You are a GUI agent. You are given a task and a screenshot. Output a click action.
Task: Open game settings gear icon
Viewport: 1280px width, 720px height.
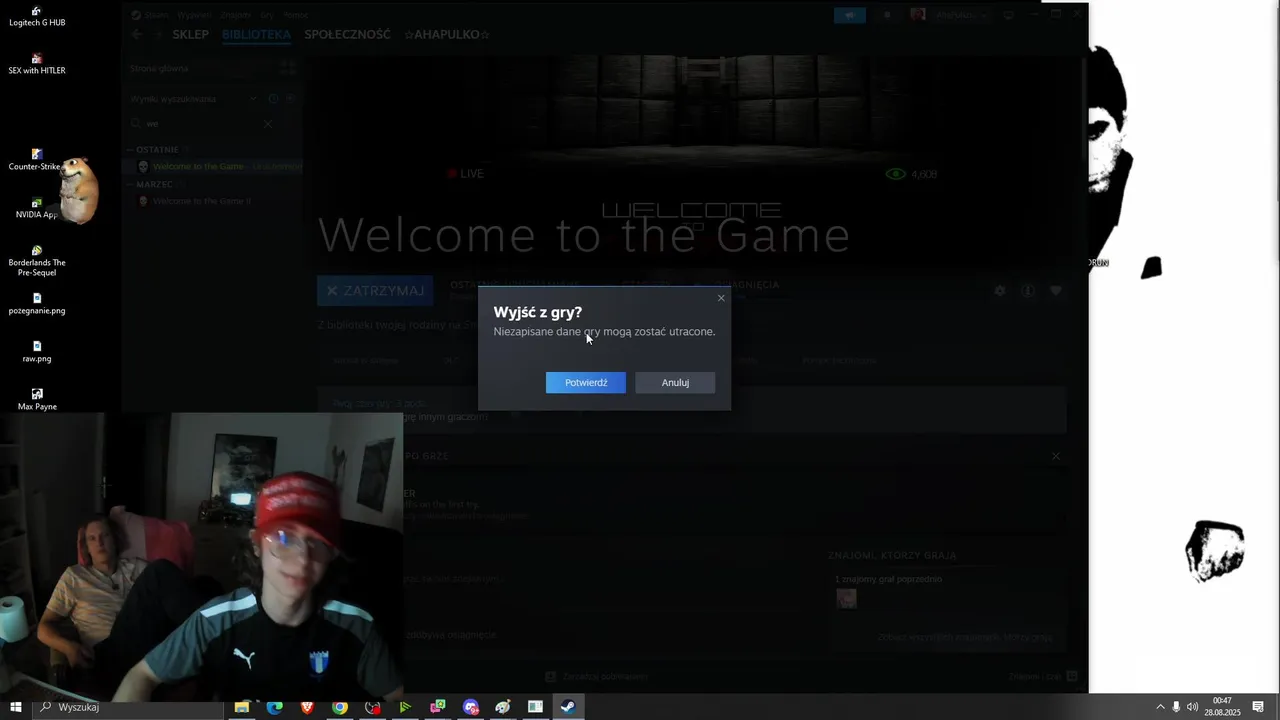(x=999, y=291)
